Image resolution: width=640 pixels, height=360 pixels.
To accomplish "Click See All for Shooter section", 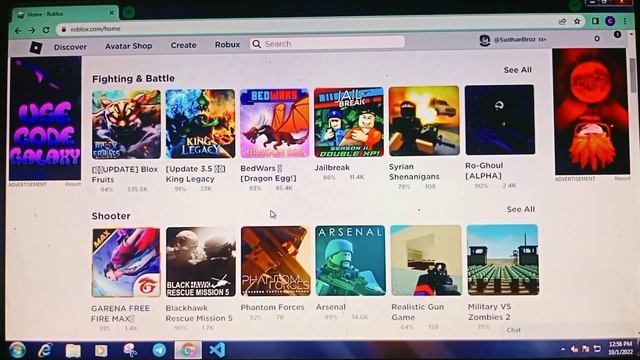I will (x=520, y=209).
